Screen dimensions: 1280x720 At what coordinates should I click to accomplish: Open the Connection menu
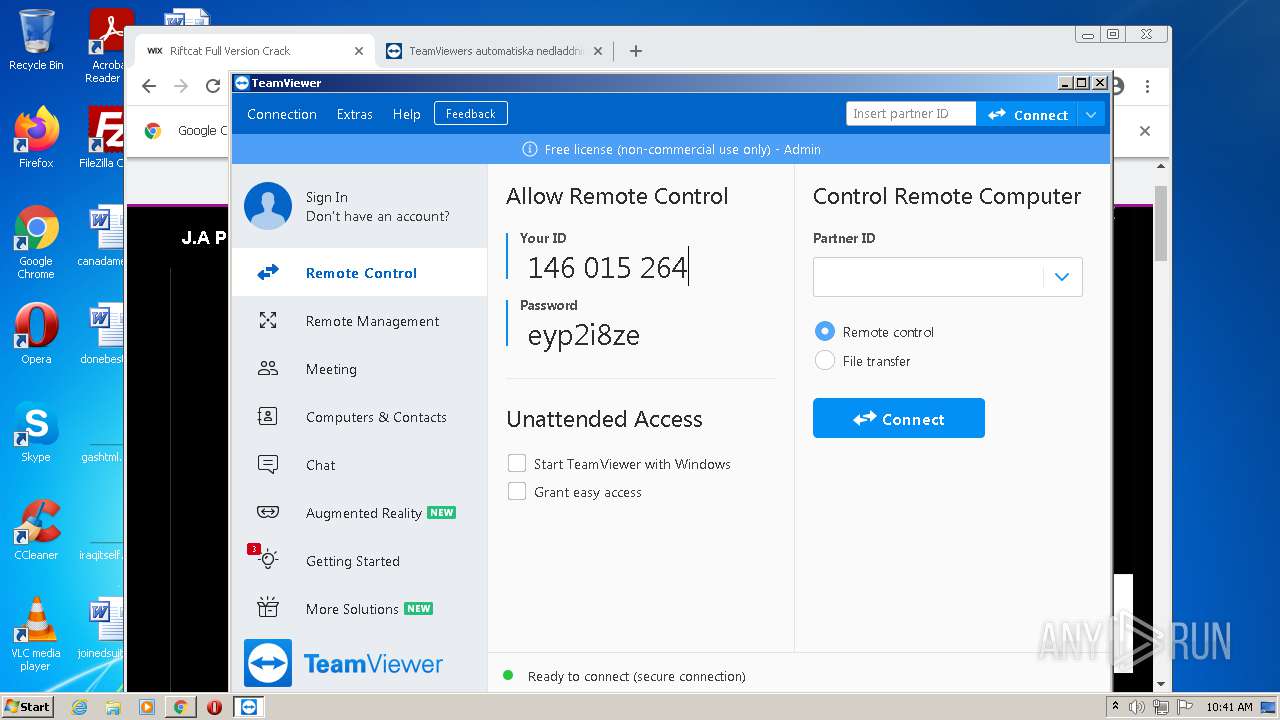(282, 114)
